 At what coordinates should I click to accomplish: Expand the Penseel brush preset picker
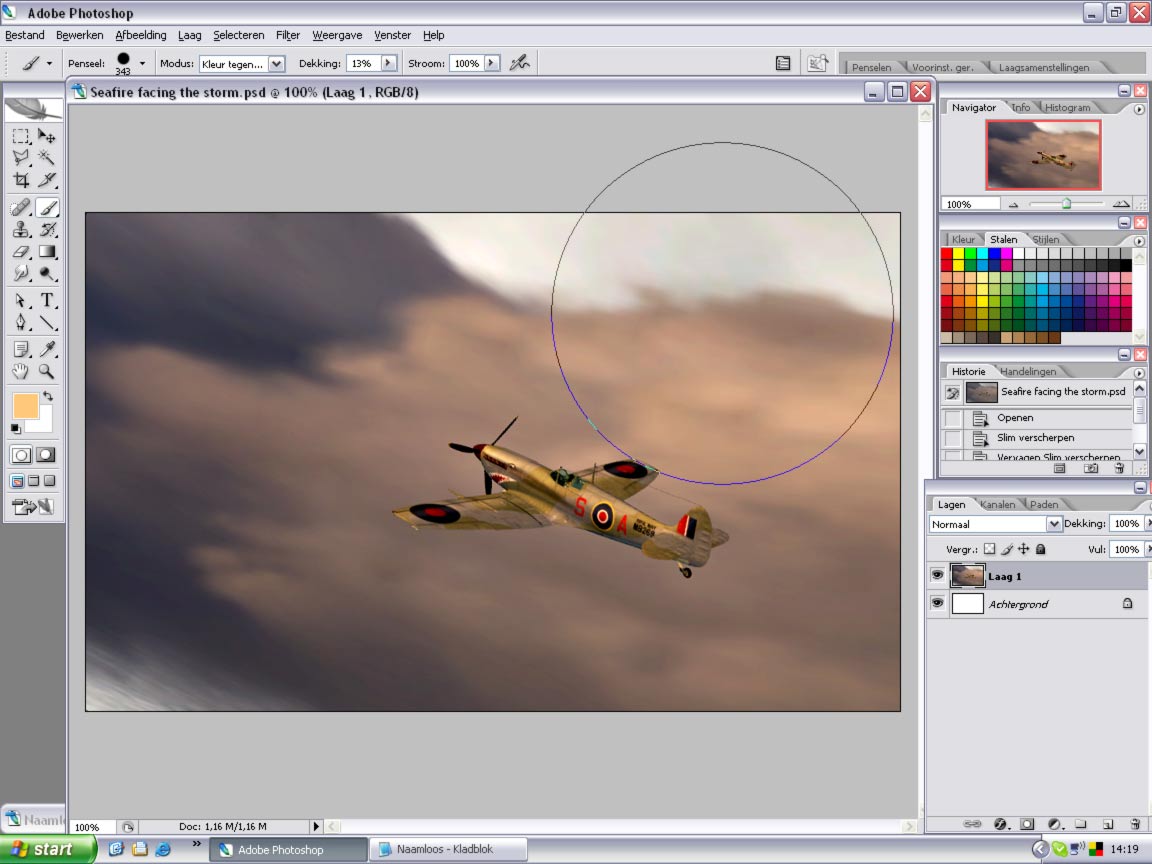tap(142, 63)
